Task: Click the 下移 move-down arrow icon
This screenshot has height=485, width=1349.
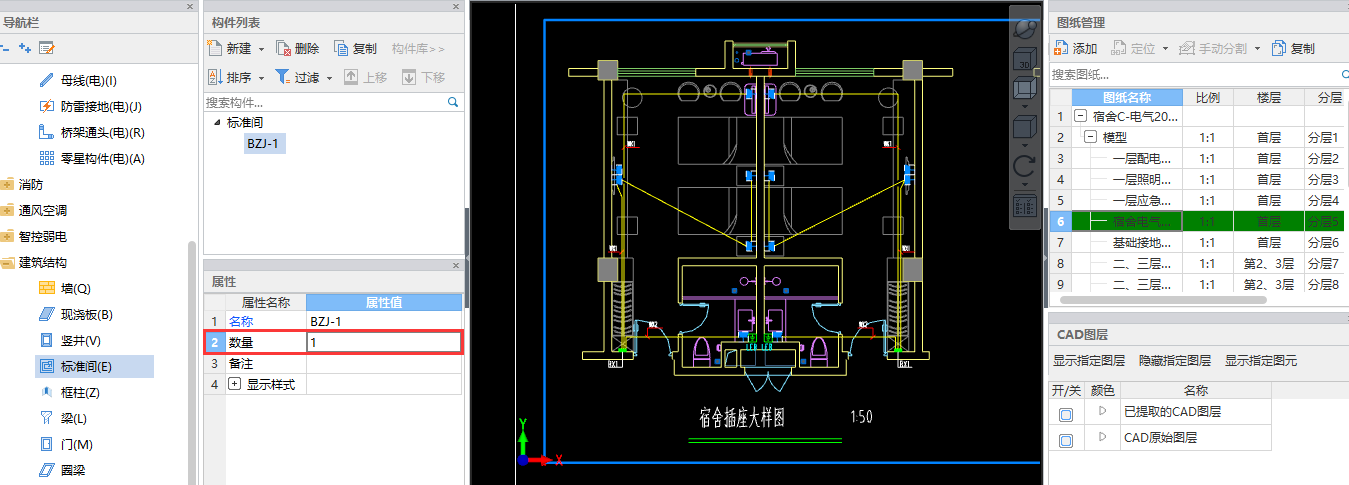Action: tap(409, 77)
